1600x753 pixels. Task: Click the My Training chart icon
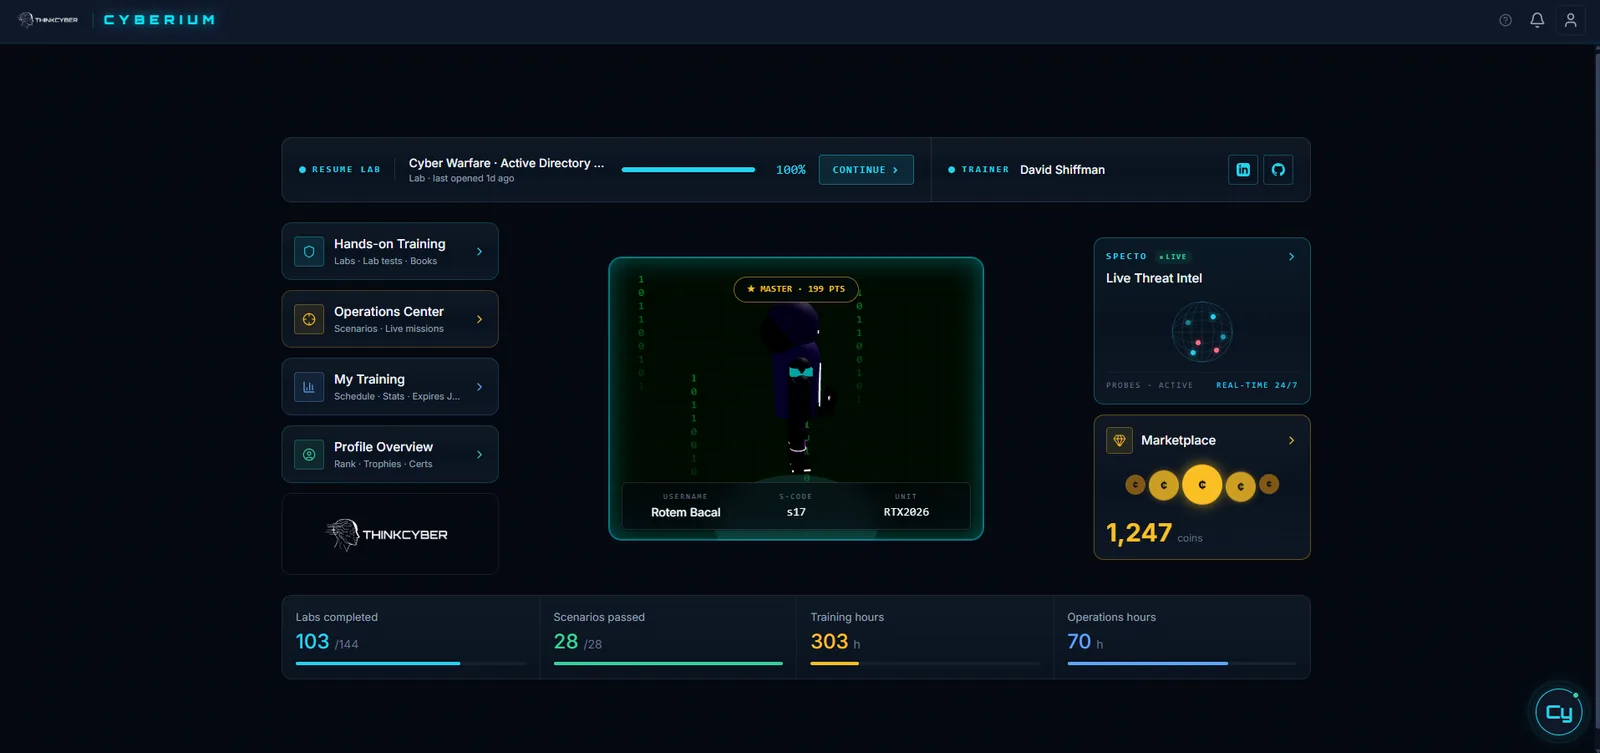(309, 387)
